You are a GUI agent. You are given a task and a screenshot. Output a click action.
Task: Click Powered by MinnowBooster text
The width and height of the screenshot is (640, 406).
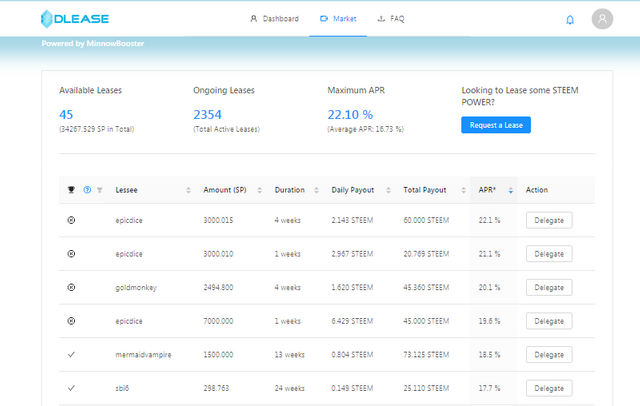click(93, 43)
